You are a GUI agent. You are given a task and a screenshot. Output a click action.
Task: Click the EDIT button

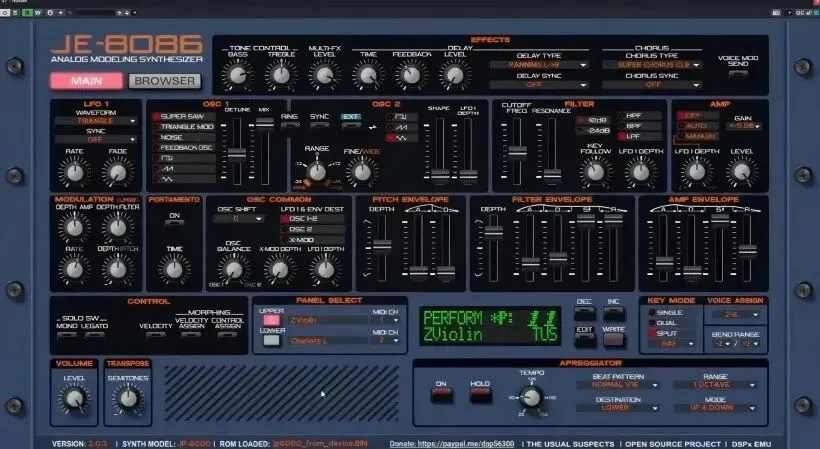click(585, 340)
